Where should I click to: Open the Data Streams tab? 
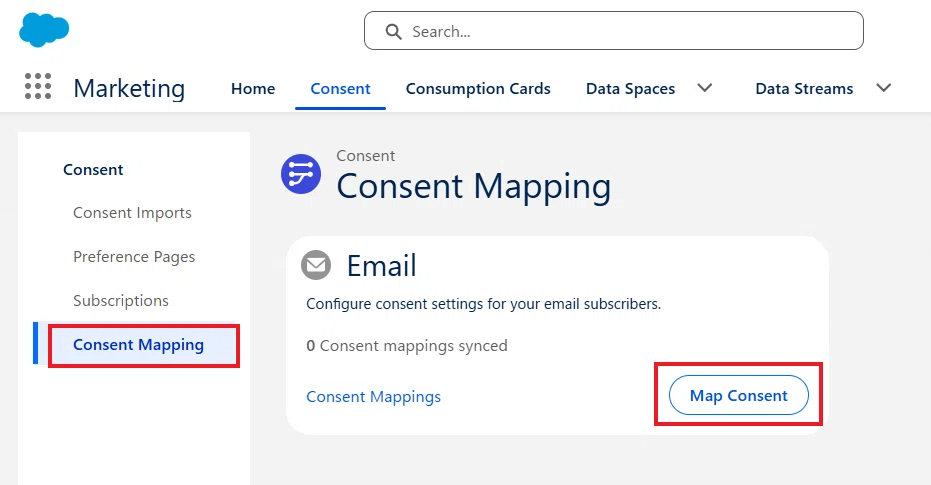click(804, 88)
